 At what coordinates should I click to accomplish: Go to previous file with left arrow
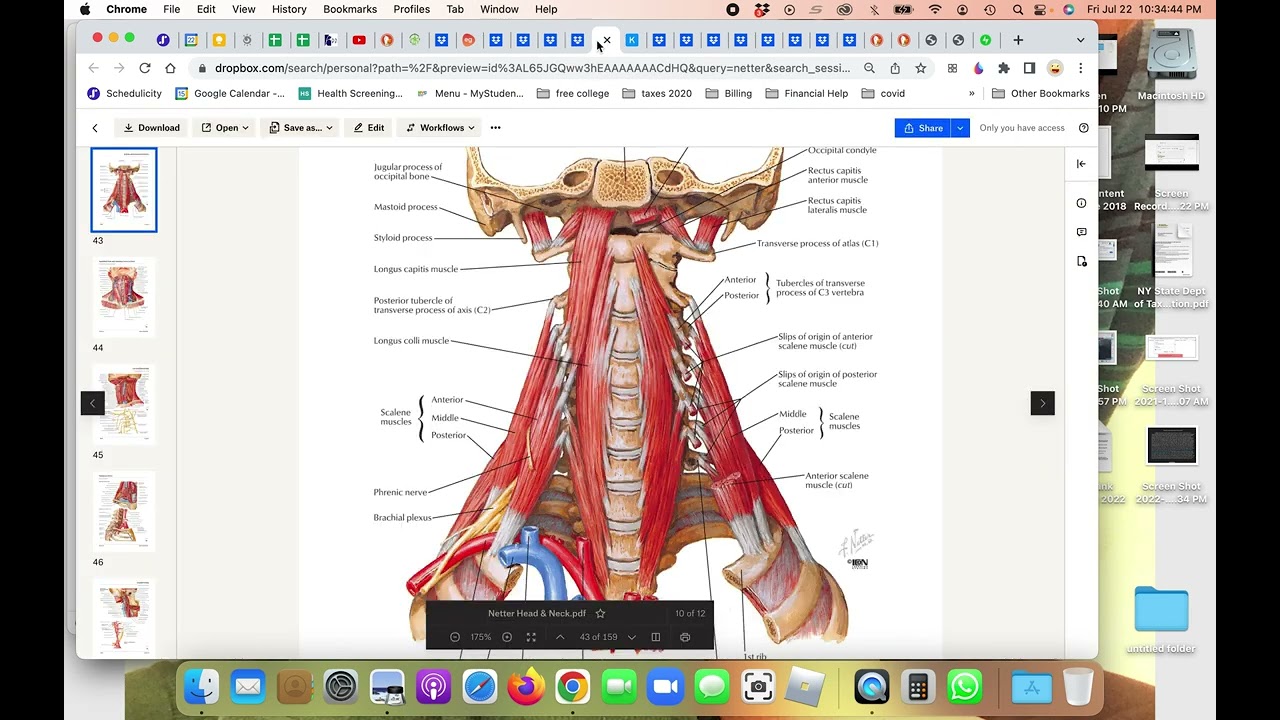[92, 403]
